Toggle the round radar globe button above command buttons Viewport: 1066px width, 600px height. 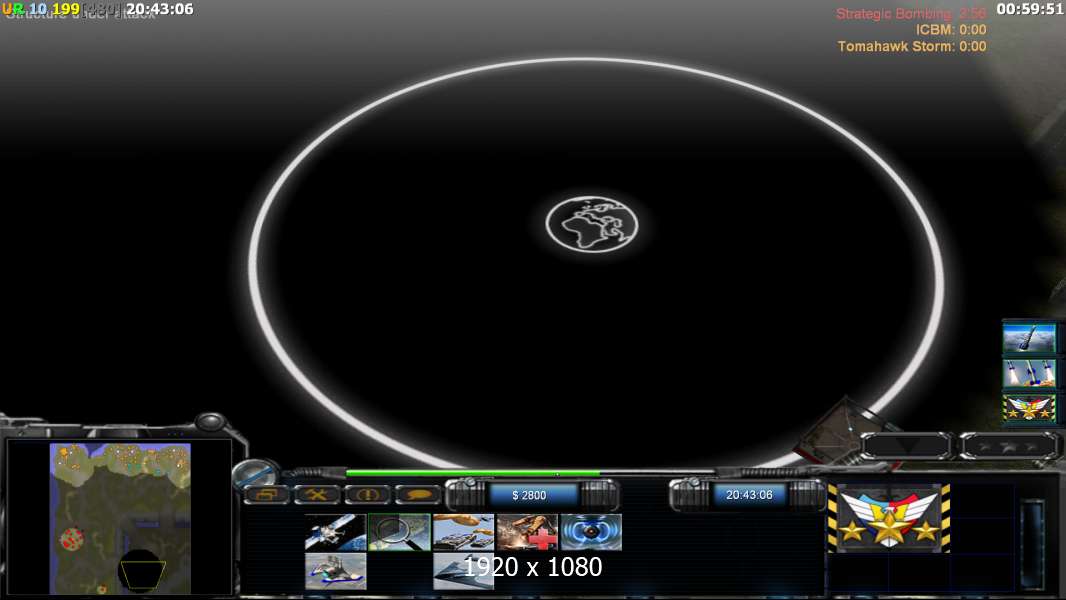tap(255, 472)
